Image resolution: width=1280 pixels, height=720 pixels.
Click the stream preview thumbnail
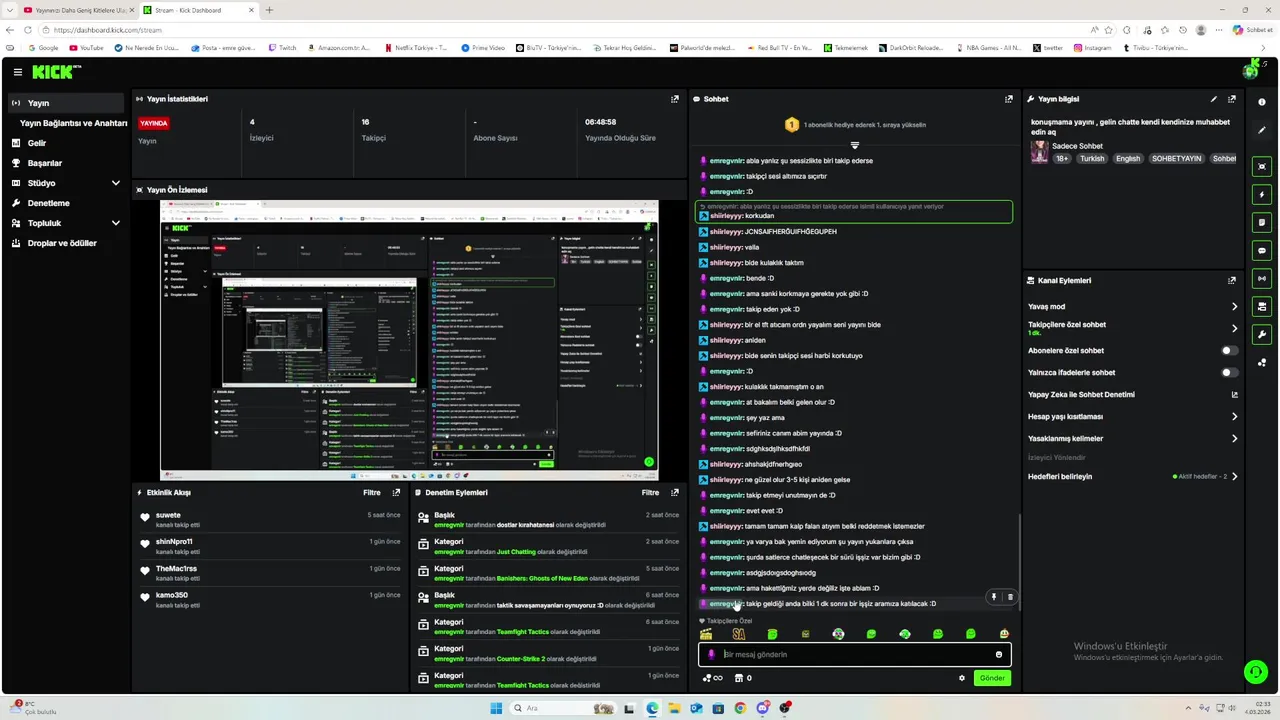point(409,340)
